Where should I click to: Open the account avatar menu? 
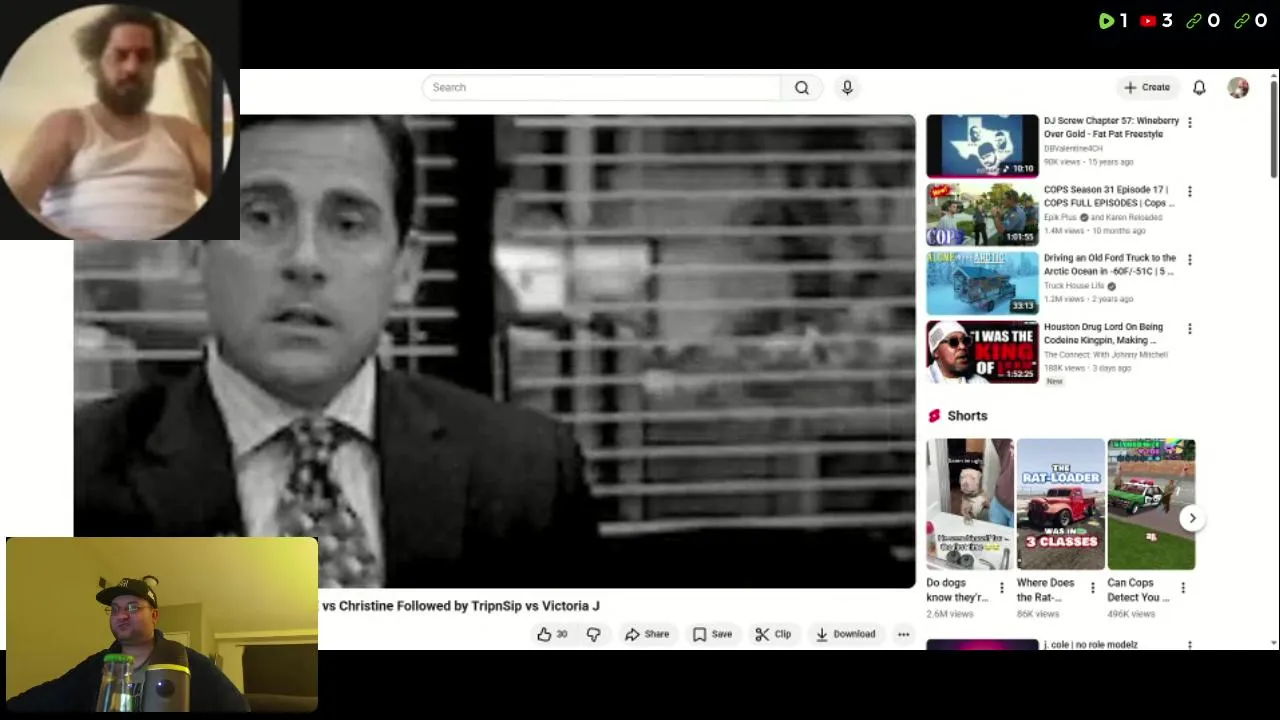[x=1238, y=88]
